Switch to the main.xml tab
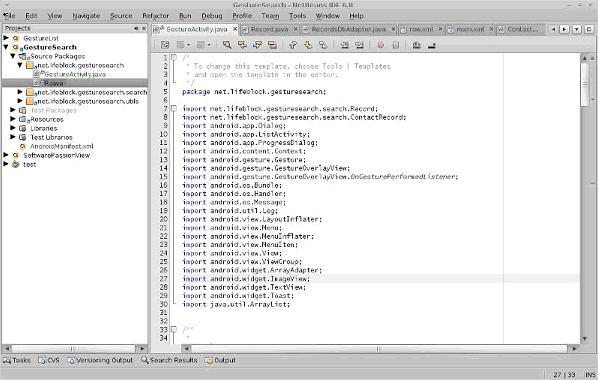 [470, 29]
